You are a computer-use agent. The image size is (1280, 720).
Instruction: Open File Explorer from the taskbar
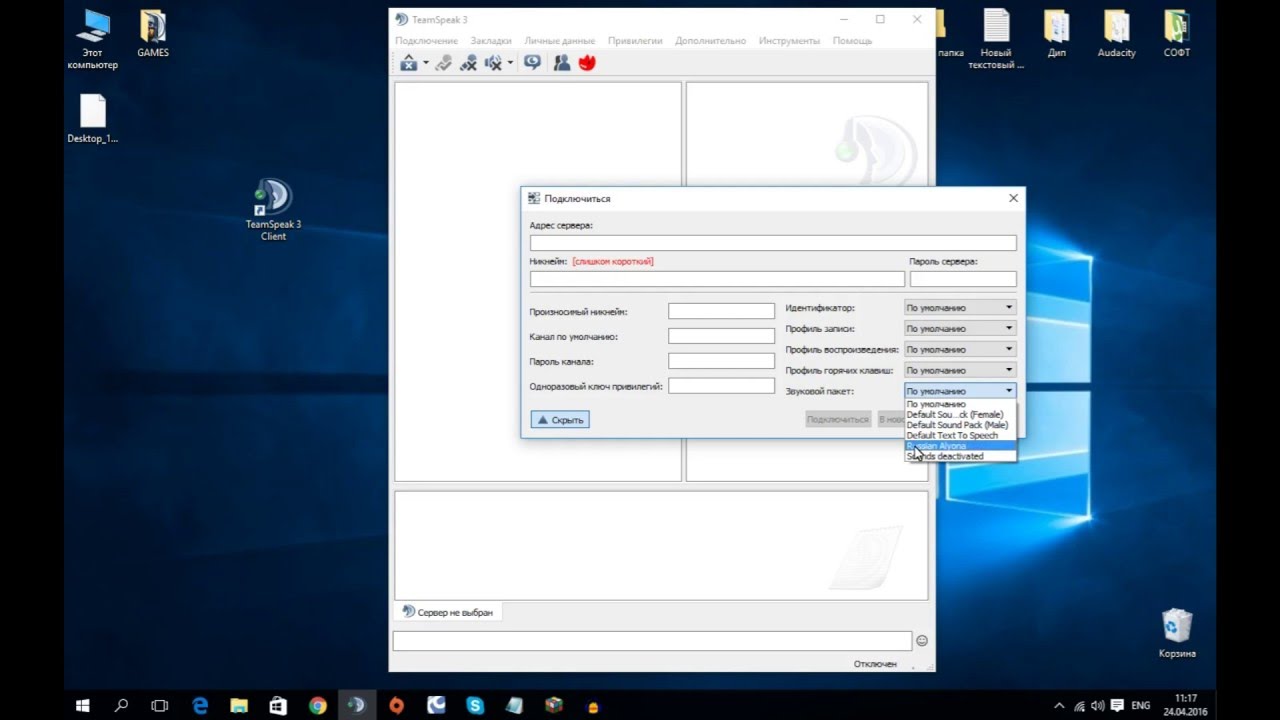239,705
